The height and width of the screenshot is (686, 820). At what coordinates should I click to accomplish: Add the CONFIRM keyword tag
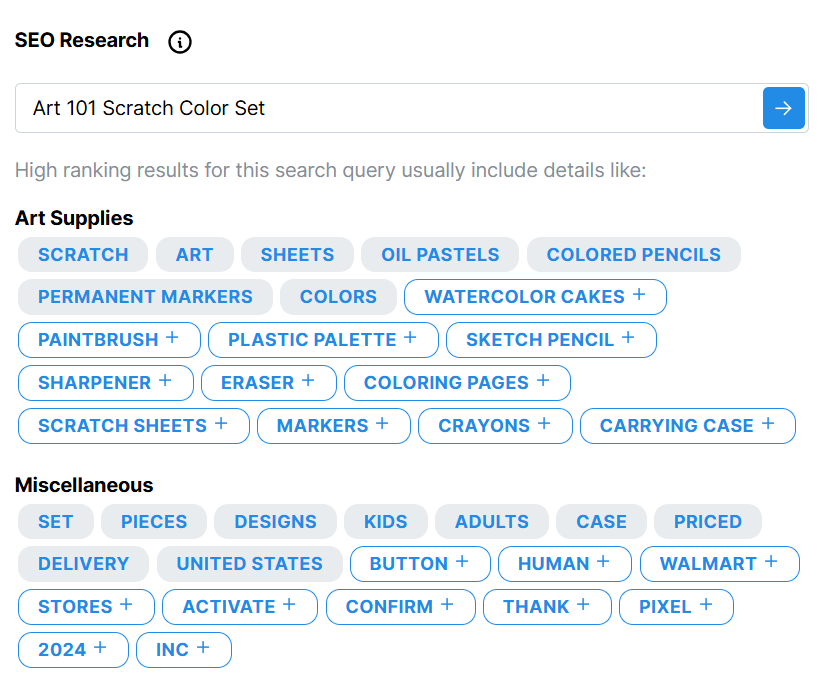(x=401, y=607)
